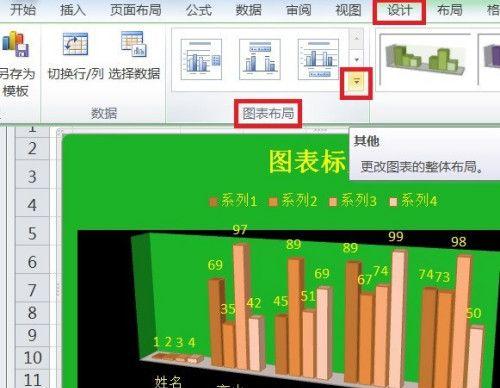Select row header 5
This screenshot has height=388, width=500.
(x=32, y=233)
